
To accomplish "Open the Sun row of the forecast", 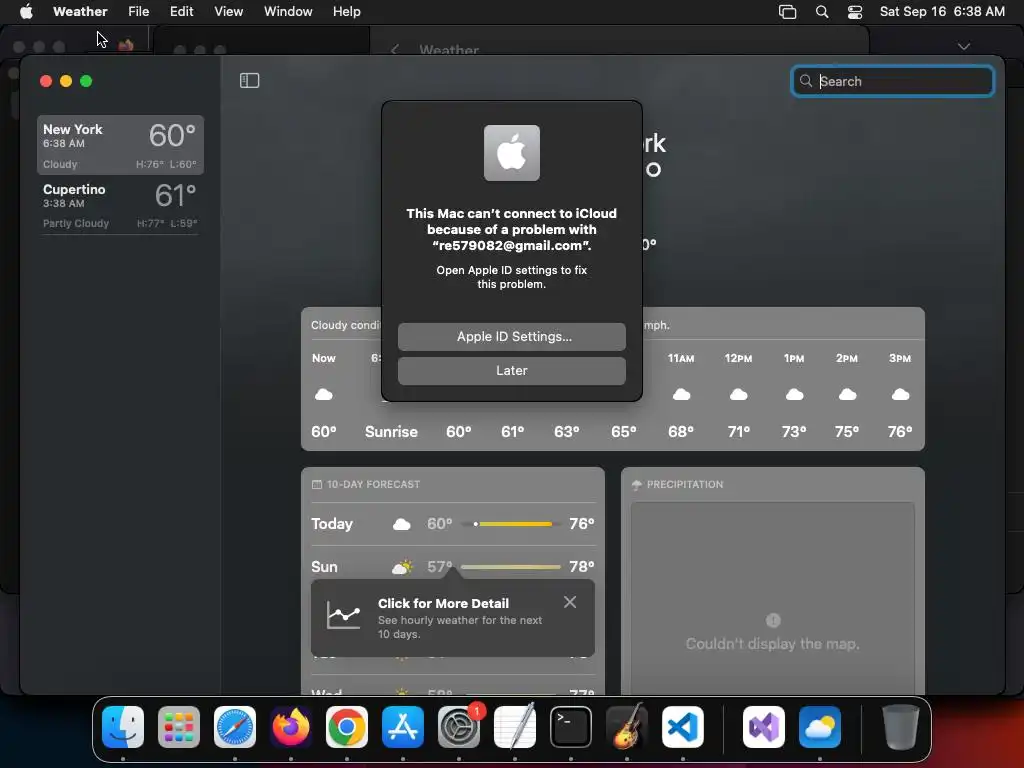I will pyautogui.click(x=453, y=566).
